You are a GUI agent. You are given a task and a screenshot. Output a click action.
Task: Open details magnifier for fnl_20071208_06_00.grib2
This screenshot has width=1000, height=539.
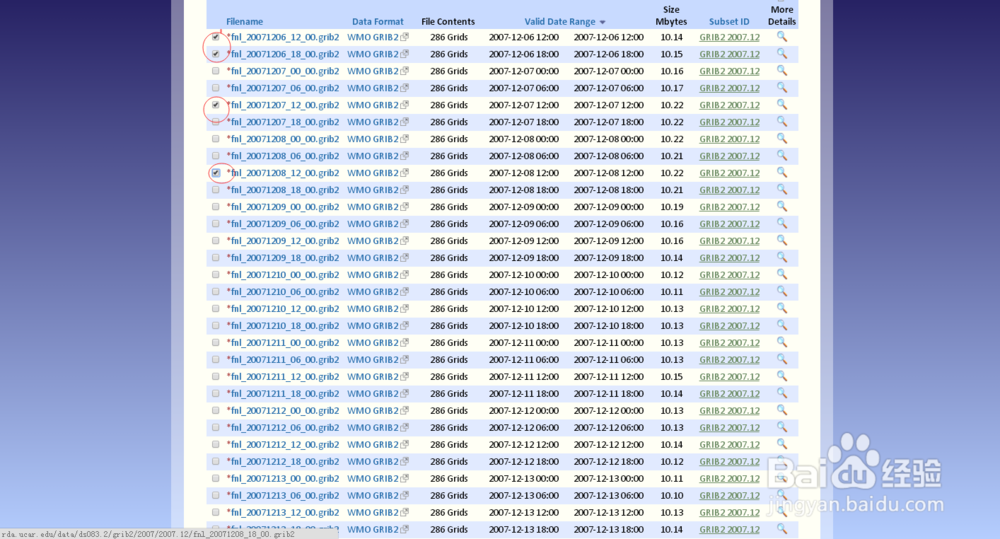(782, 156)
